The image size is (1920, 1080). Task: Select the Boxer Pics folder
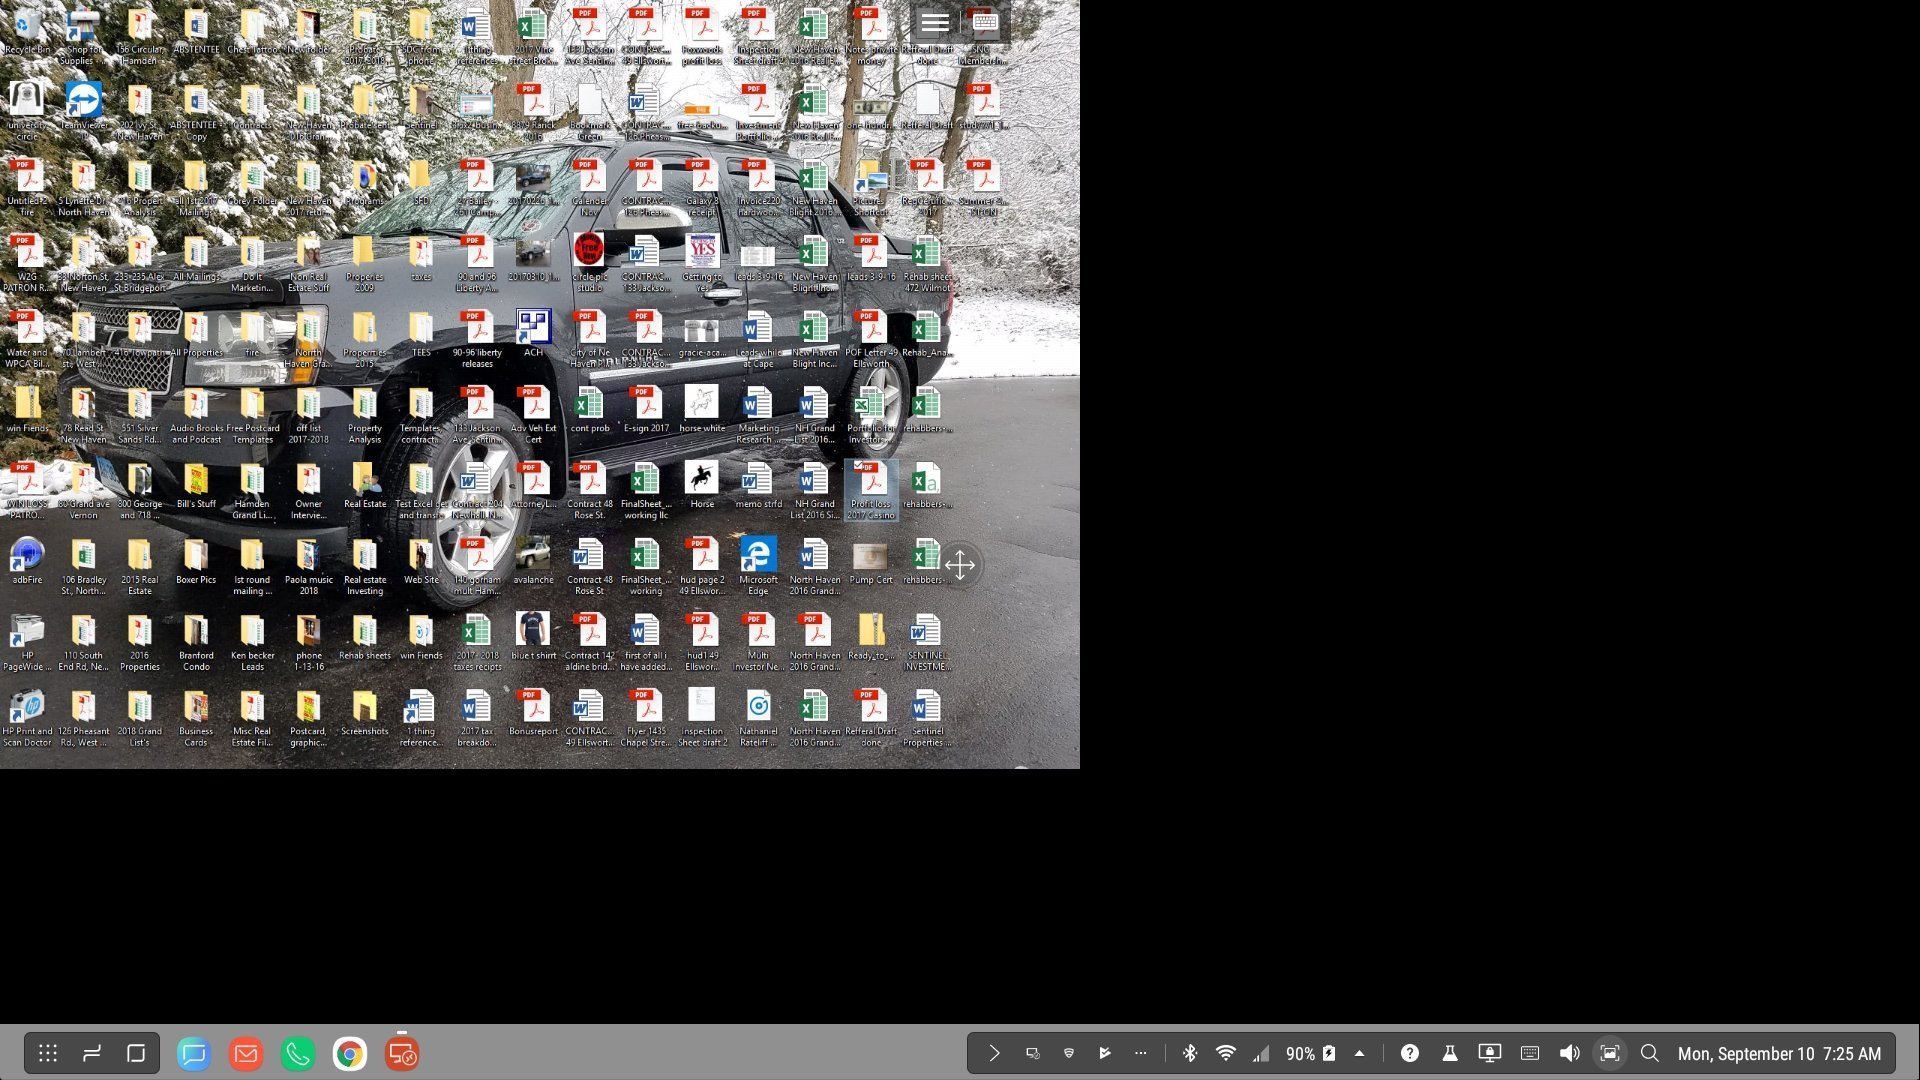coord(196,560)
